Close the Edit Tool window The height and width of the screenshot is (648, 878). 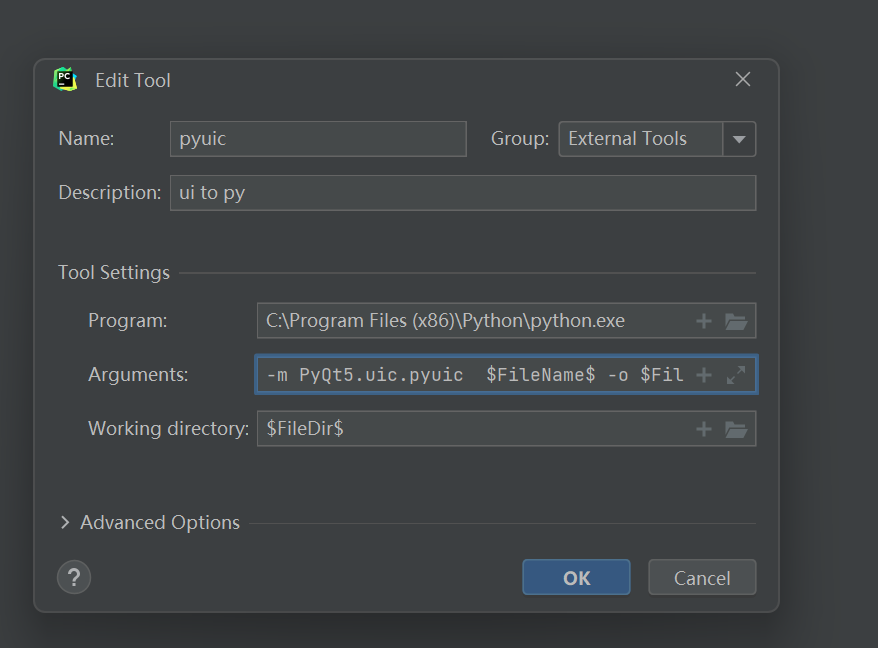pyautogui.click(x=743, y=78)
